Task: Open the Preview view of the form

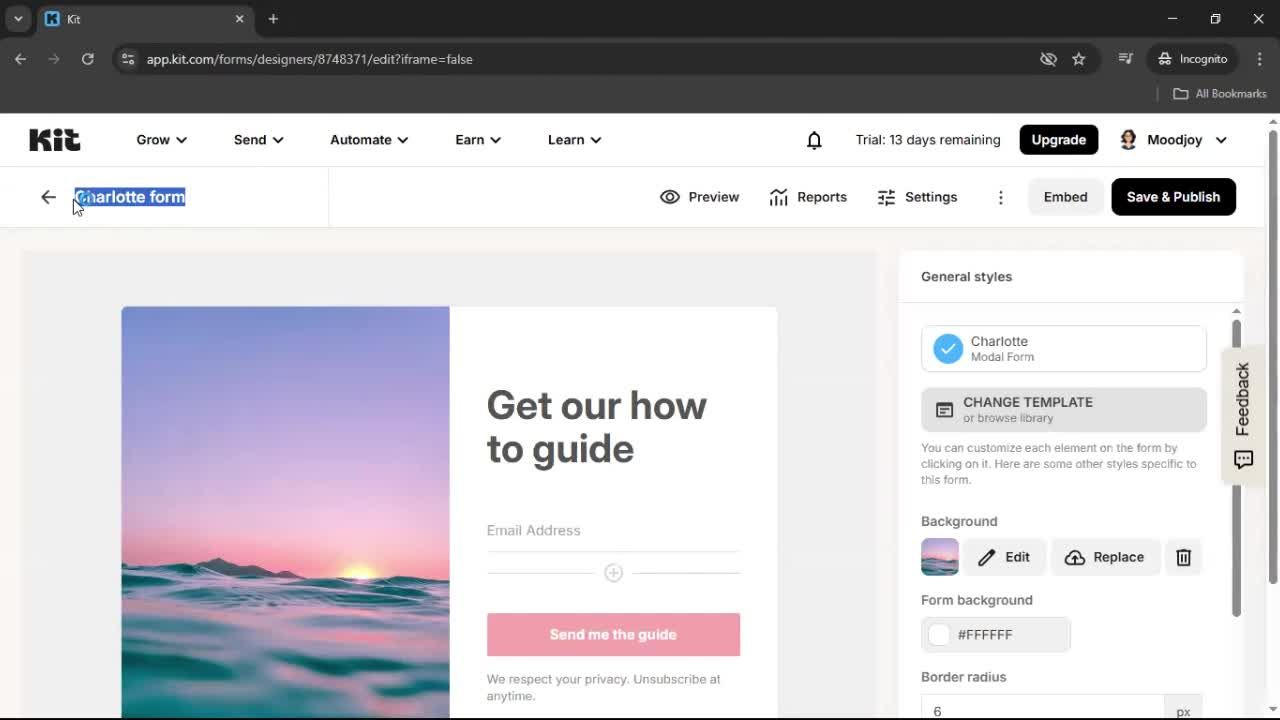Action: coord(699,197)
